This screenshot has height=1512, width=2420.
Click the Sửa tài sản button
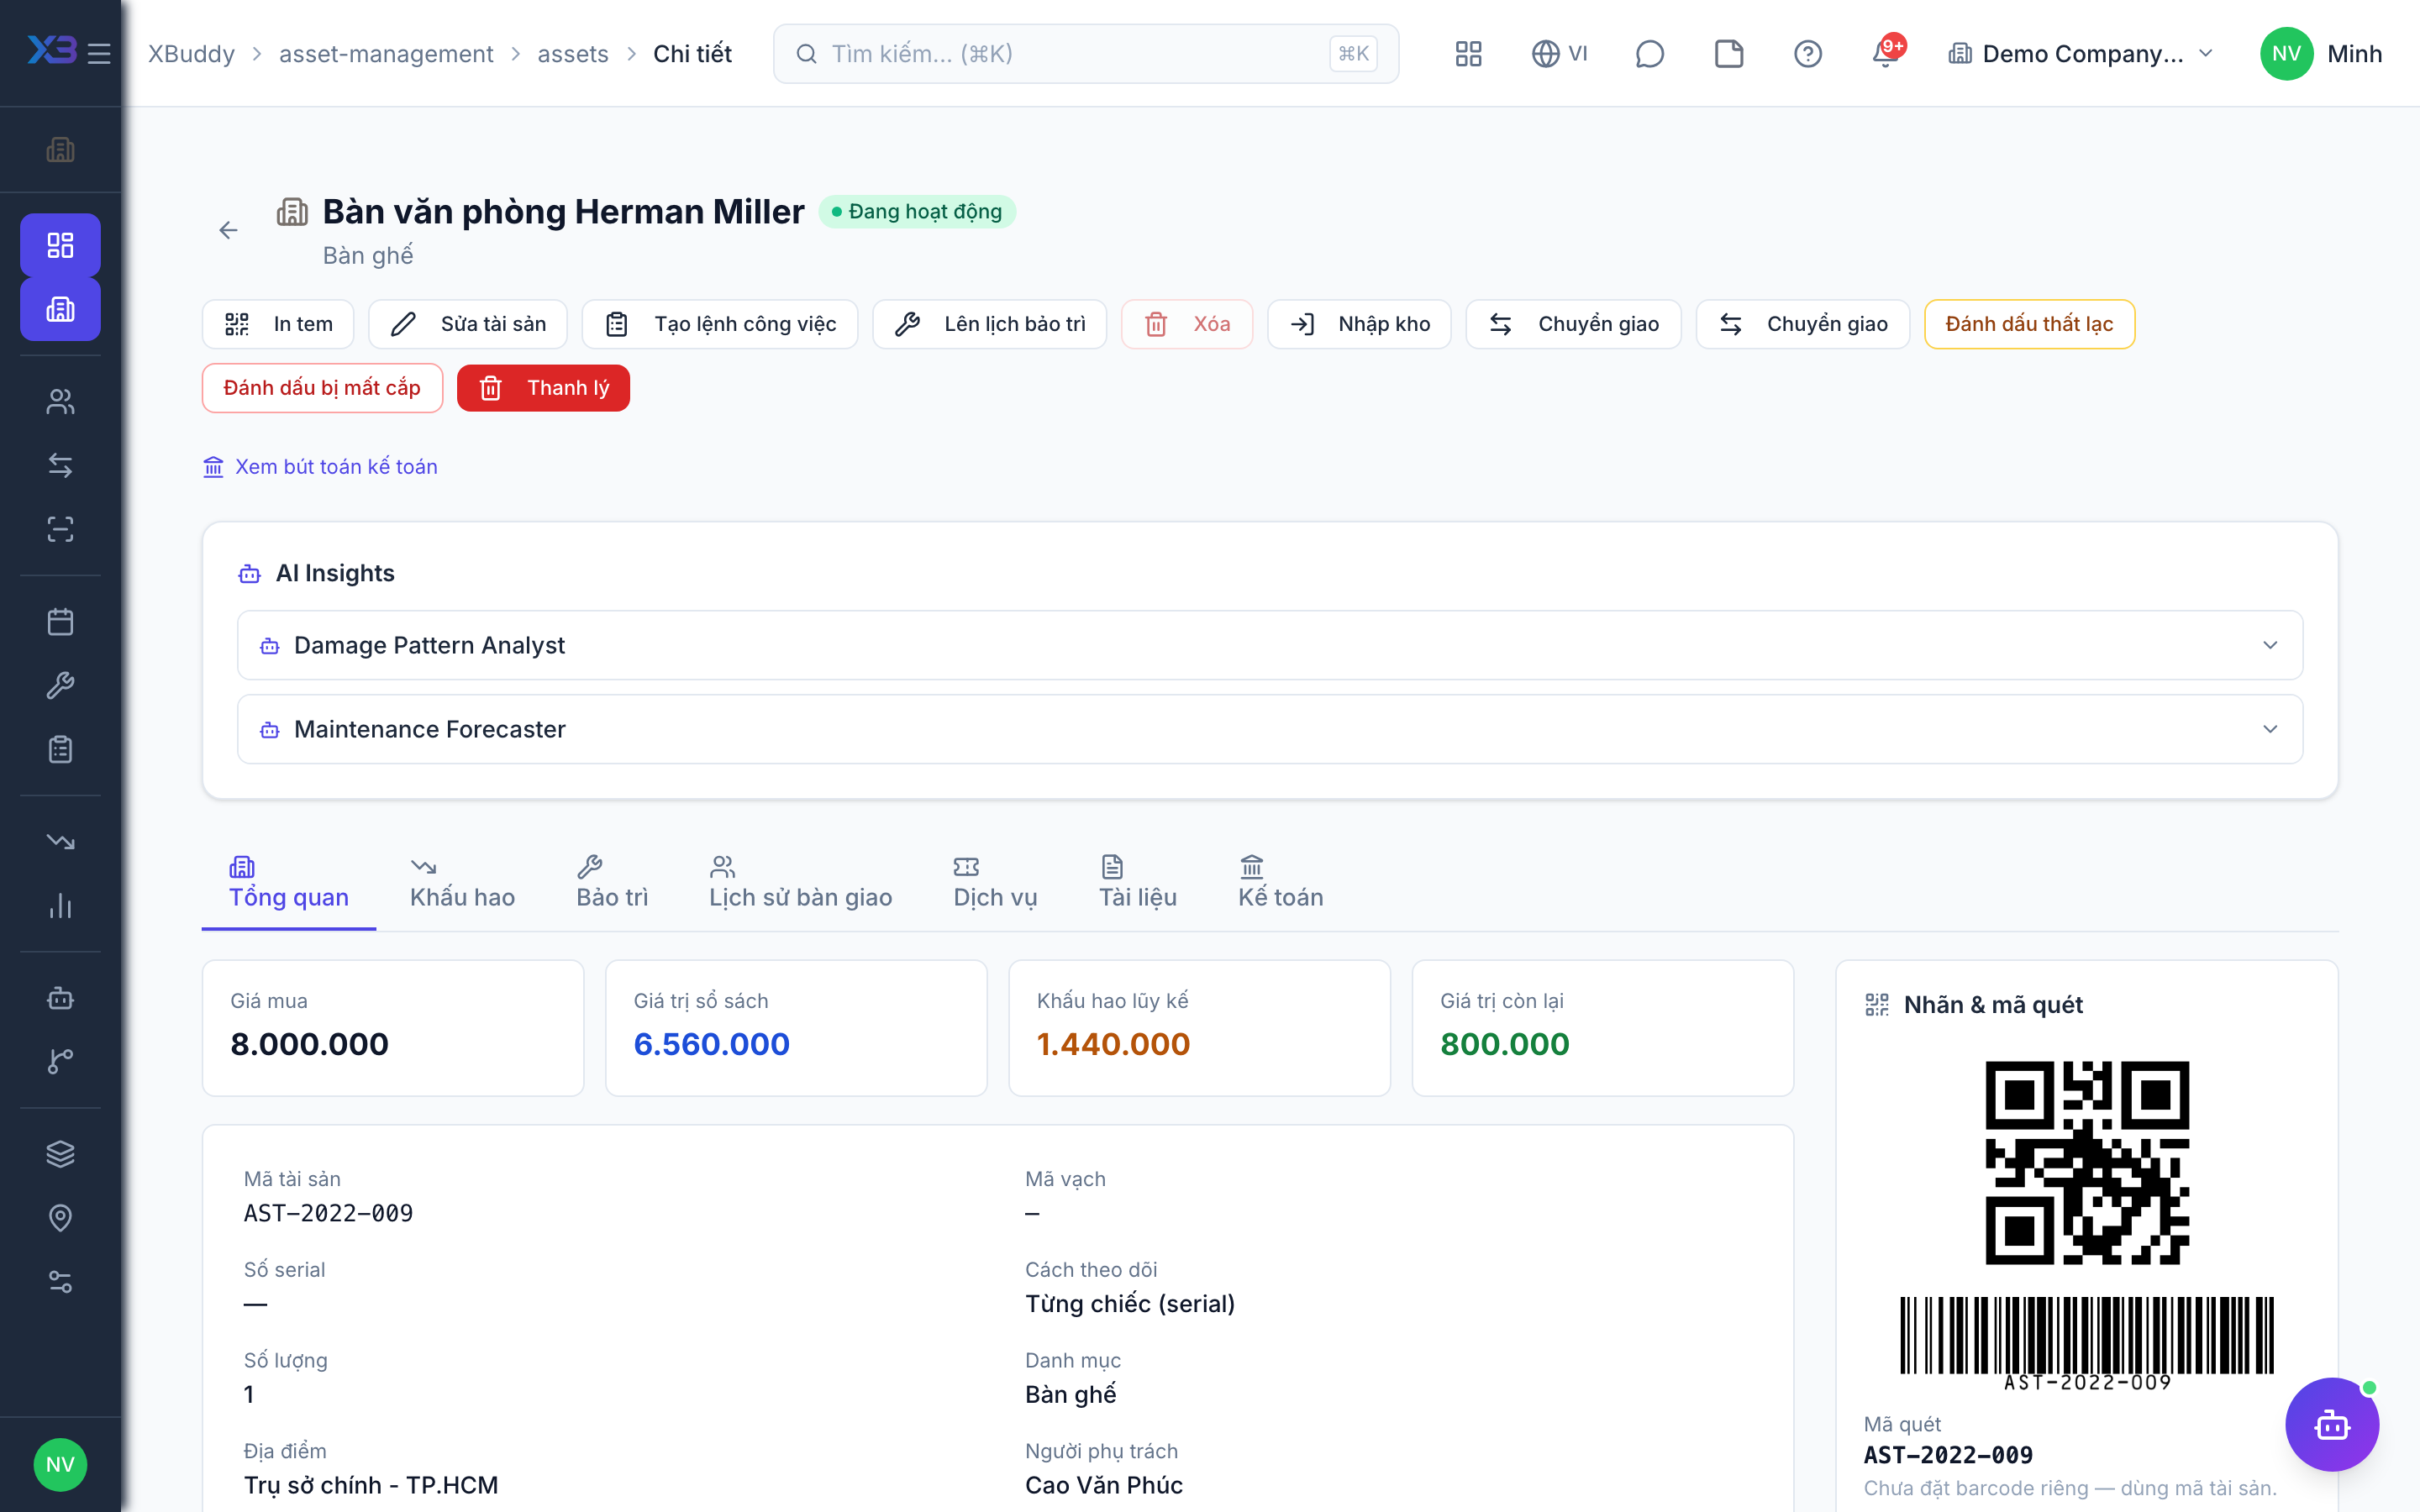pos(468,324)
